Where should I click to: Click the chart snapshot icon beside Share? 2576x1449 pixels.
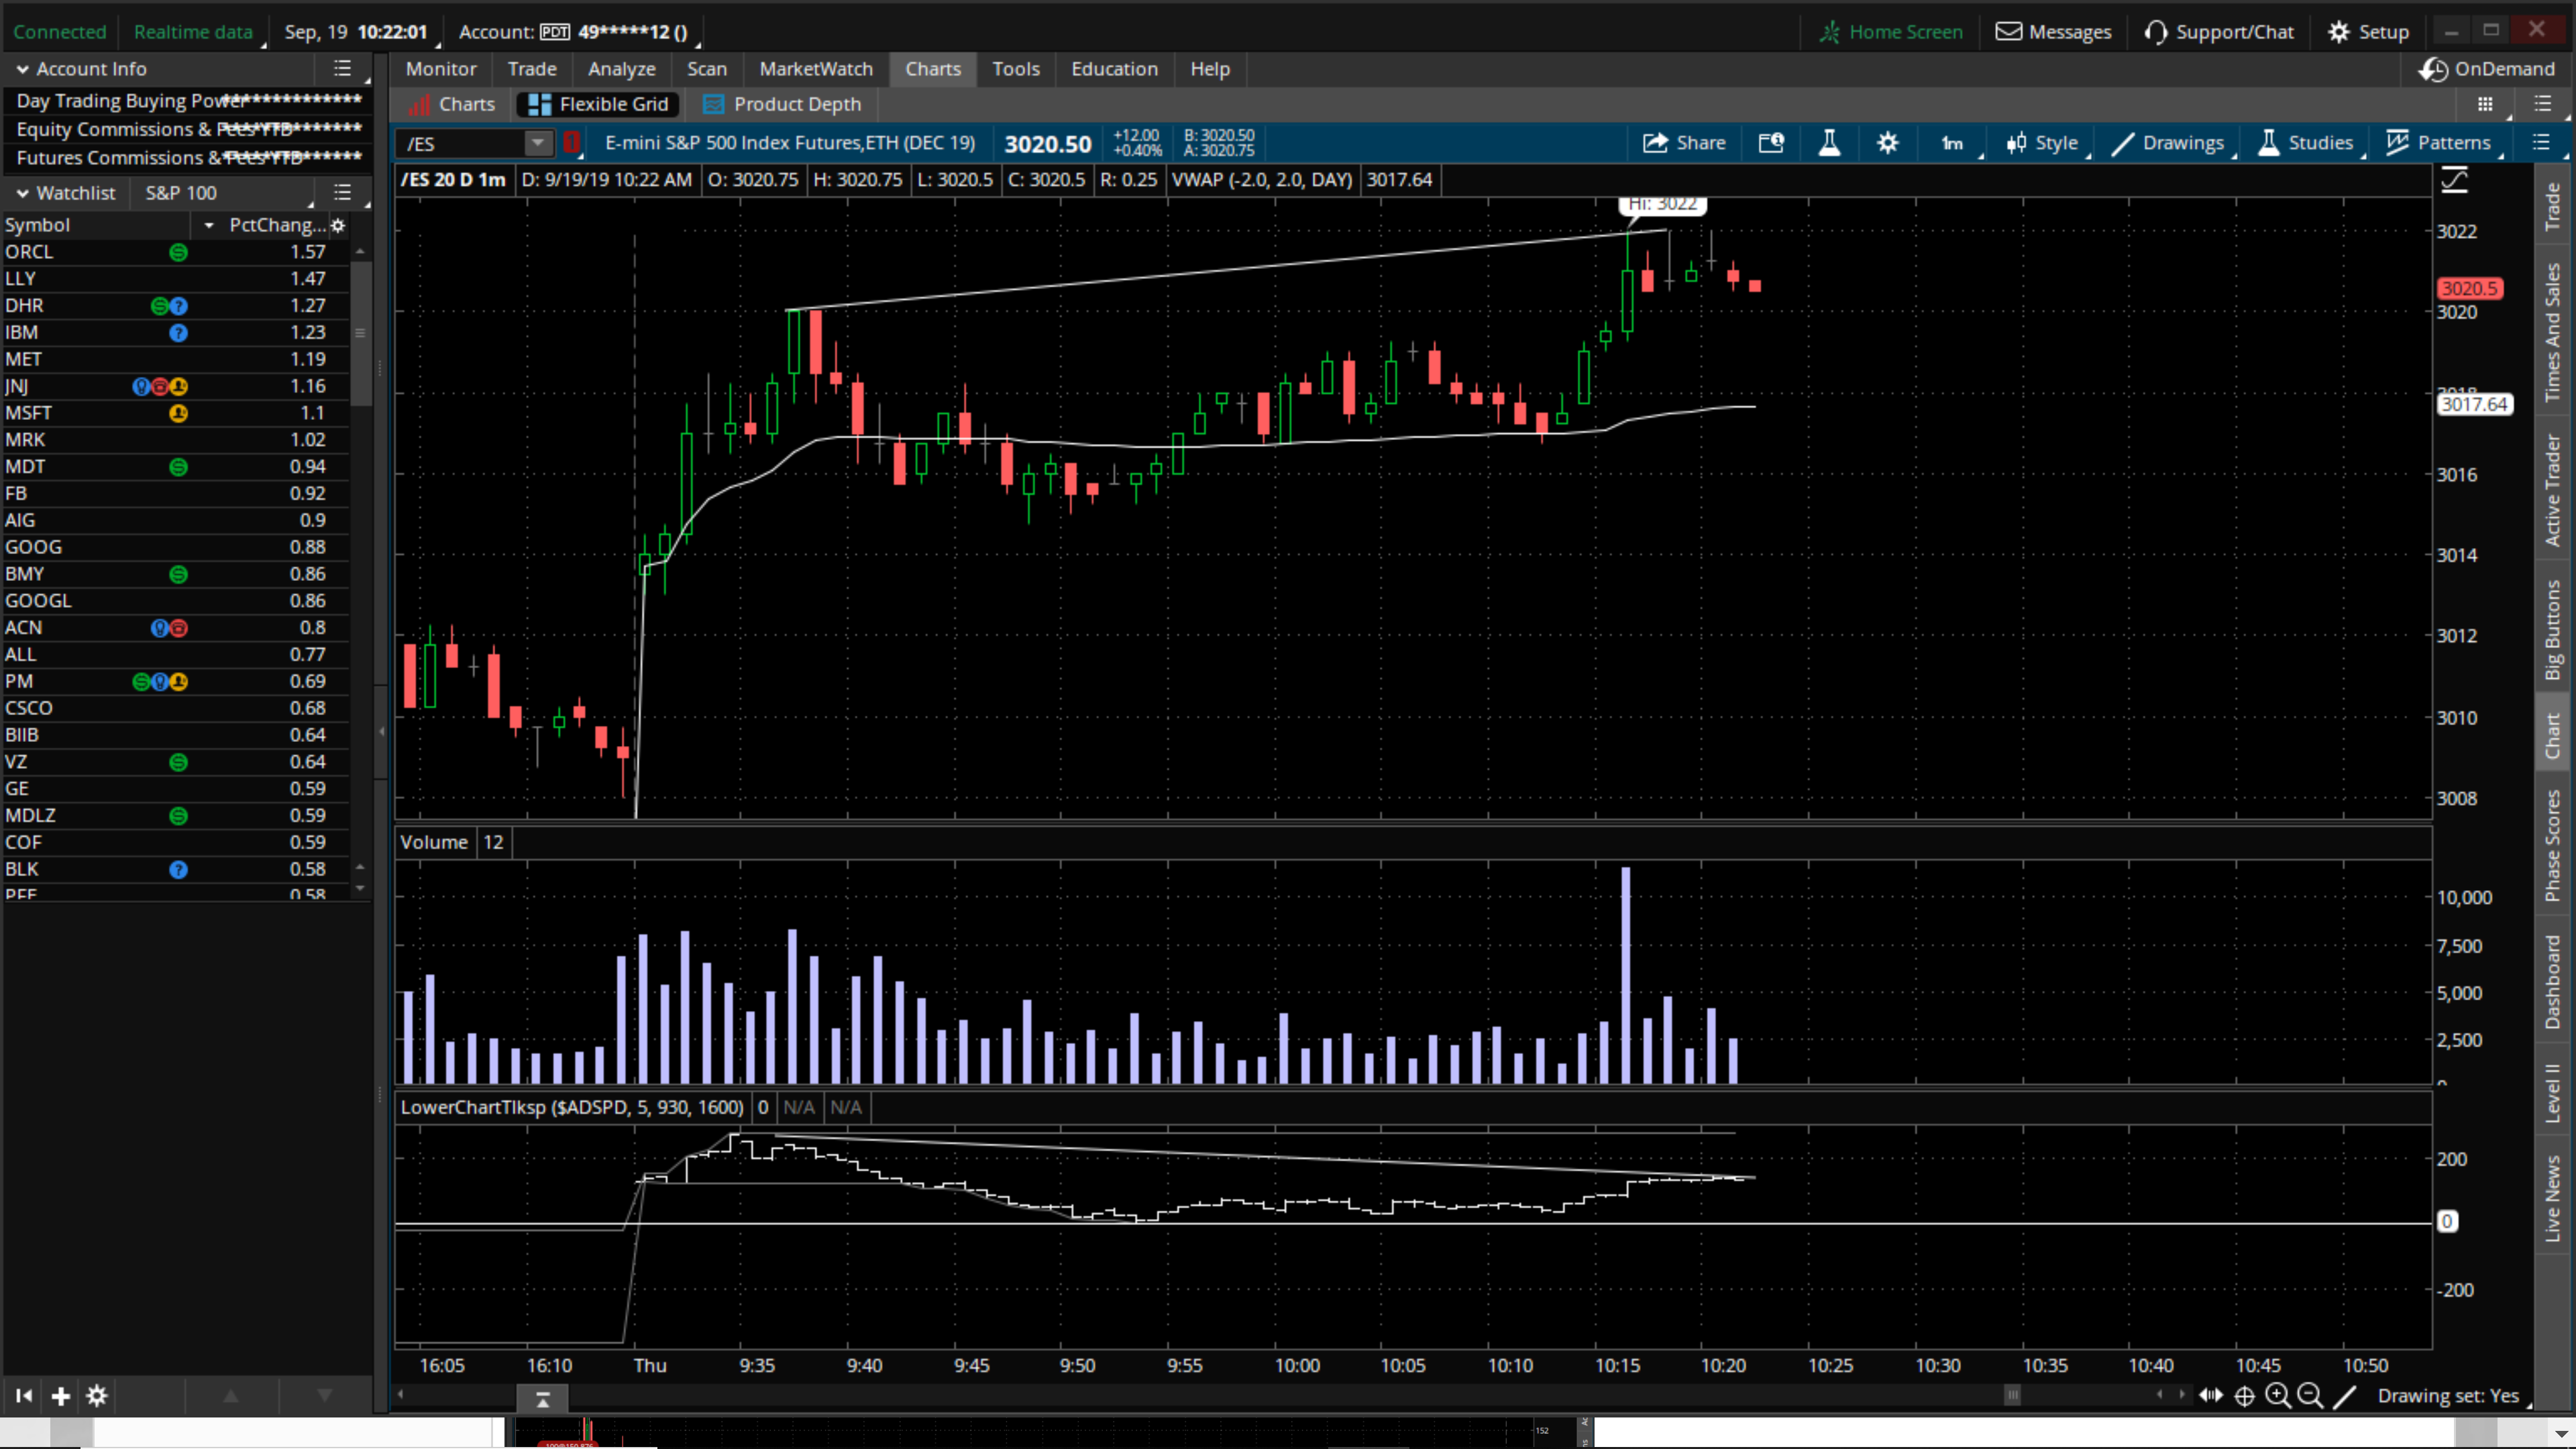click(1771, 143)
